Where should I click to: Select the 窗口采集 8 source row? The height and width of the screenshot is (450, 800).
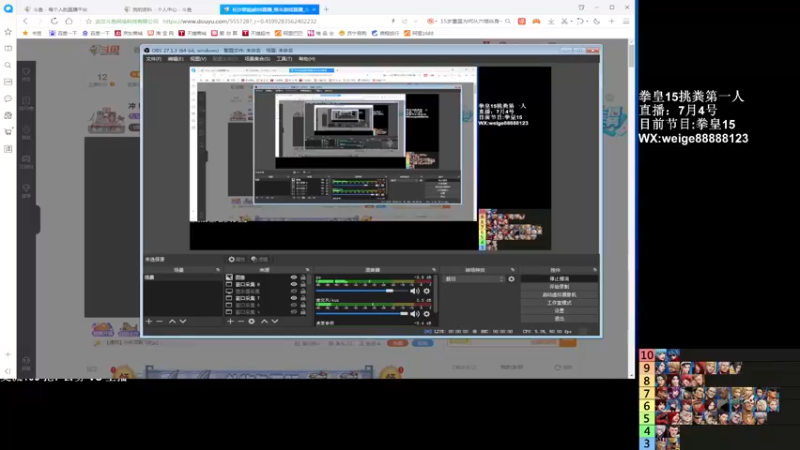266,284
